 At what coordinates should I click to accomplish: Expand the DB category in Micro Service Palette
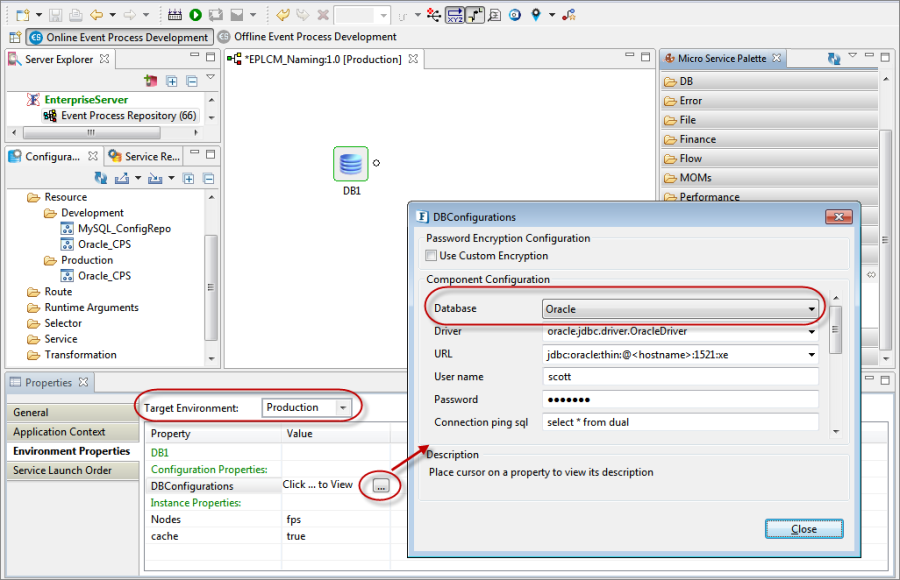pos(770,82)
